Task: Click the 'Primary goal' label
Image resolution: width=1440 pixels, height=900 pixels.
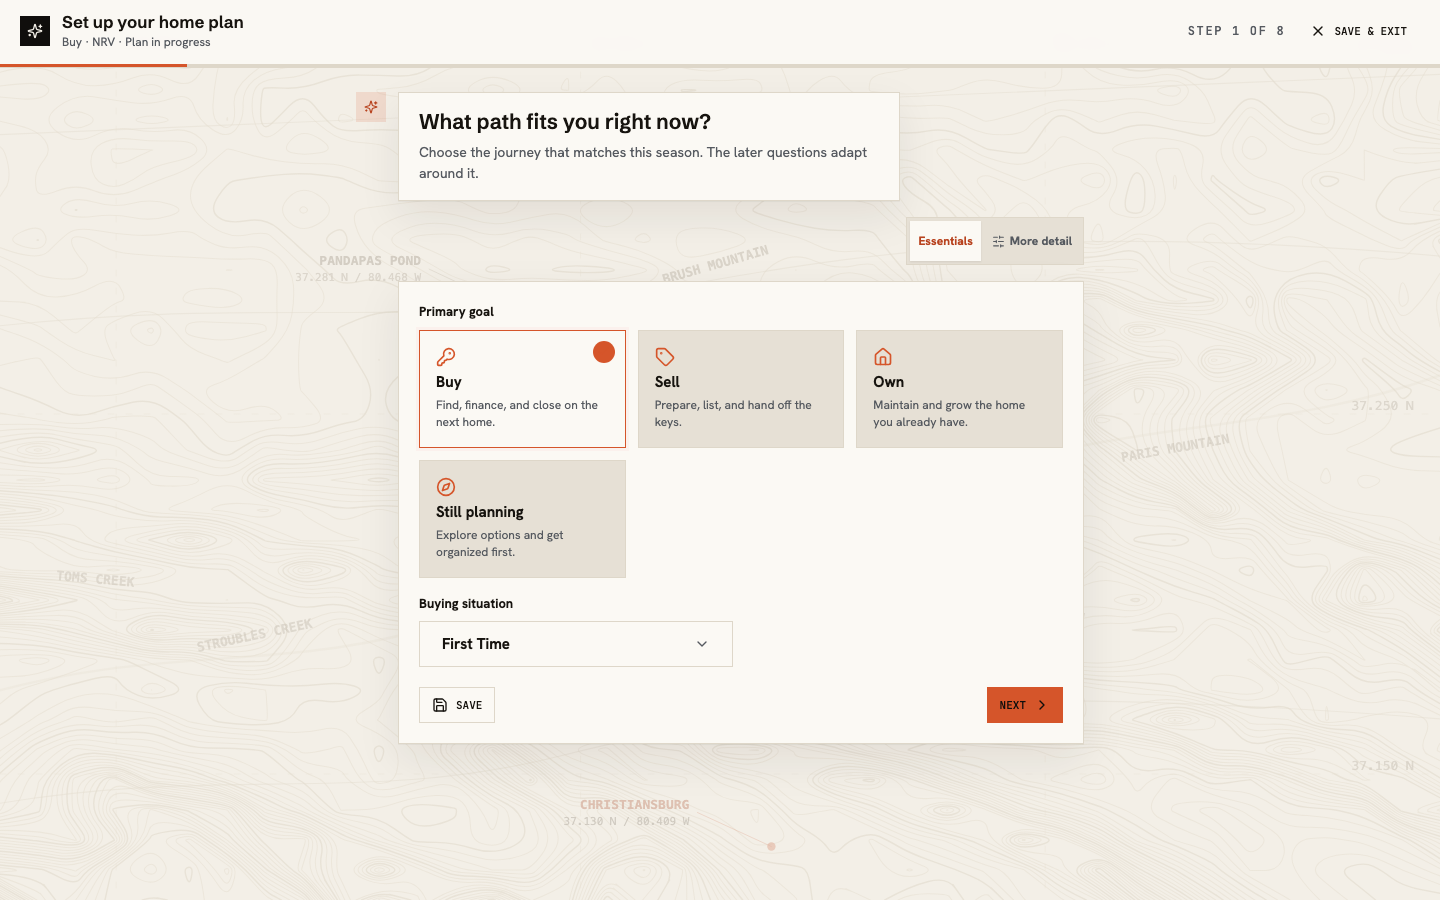Action: pyautogui.click(x=456, y=312)
